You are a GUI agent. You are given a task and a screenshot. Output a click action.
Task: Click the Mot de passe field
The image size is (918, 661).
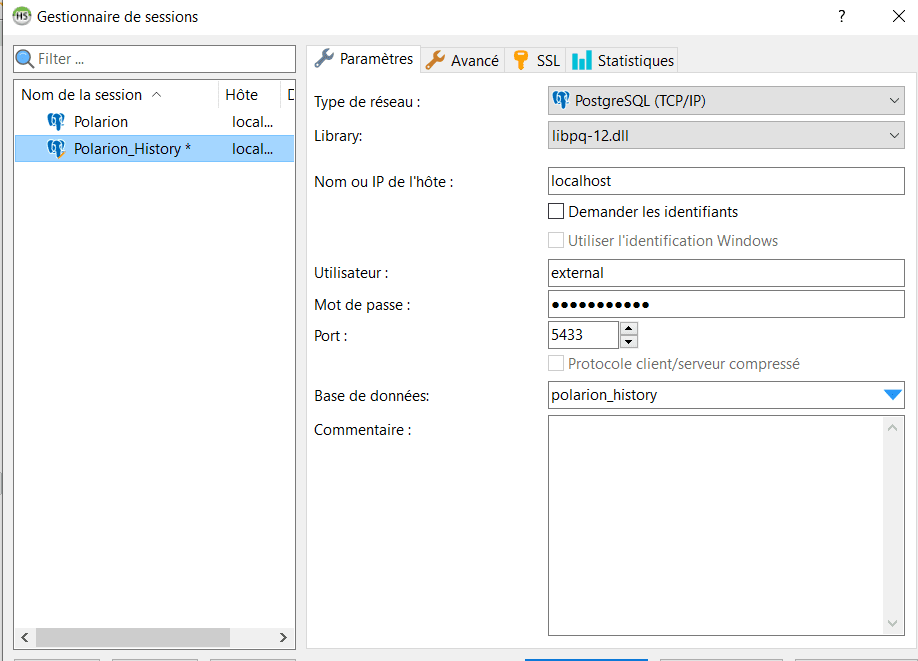coord(726,304)
